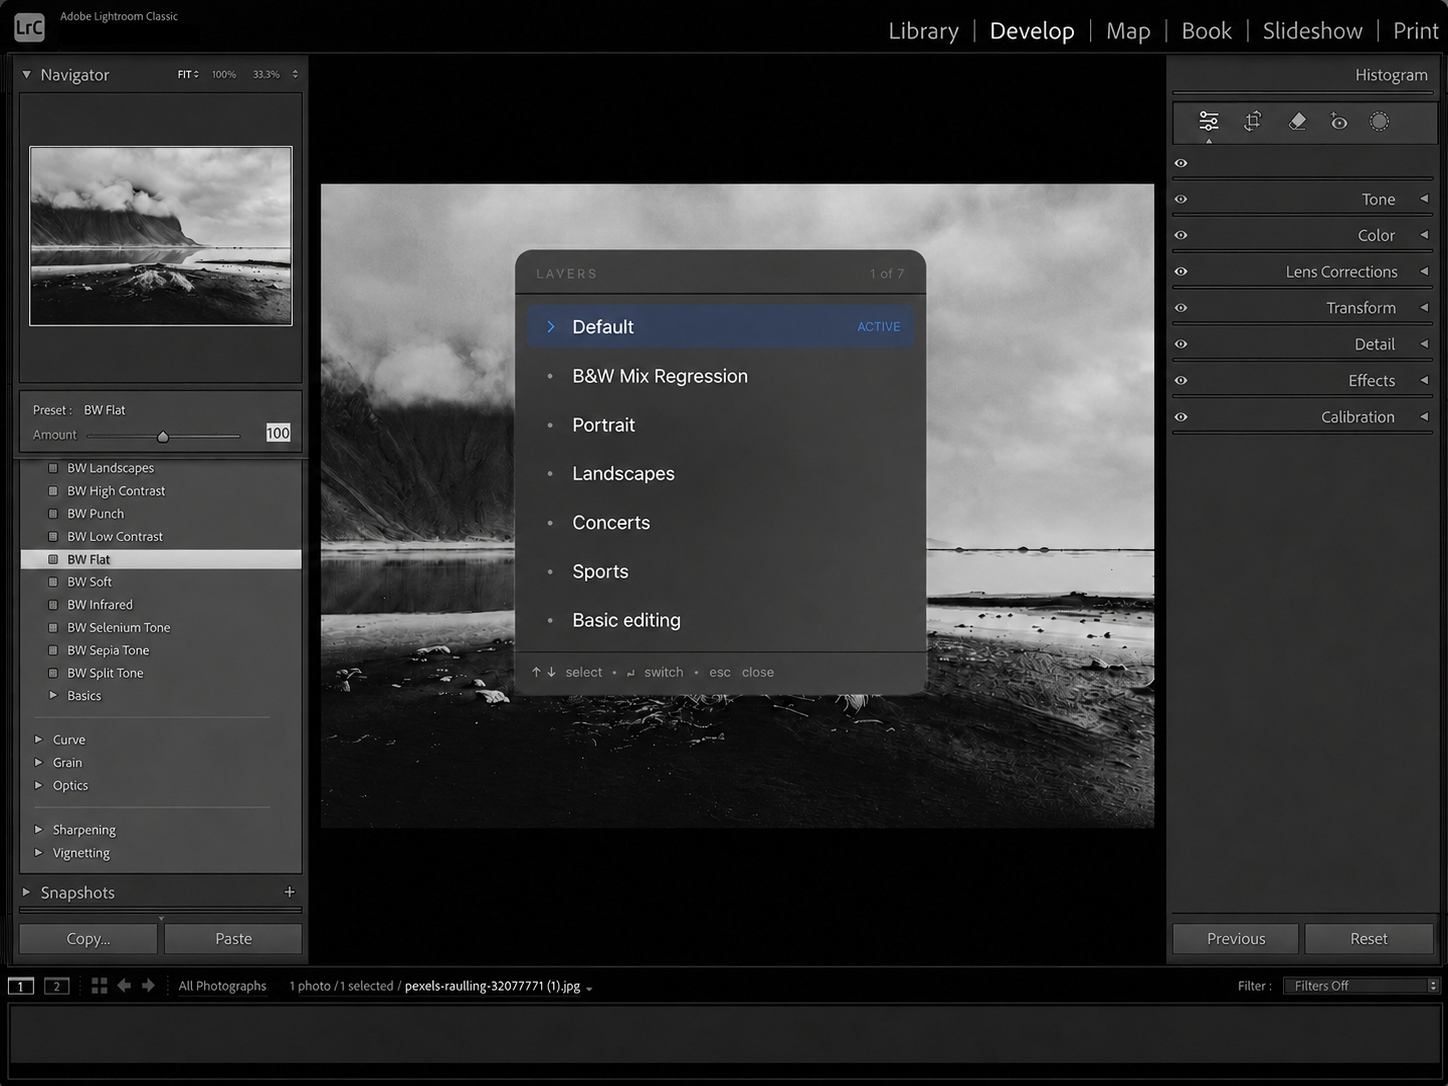Click the LrC application logo
The width and height of the screenshot is (1448, 1086).
click(29, 27)
